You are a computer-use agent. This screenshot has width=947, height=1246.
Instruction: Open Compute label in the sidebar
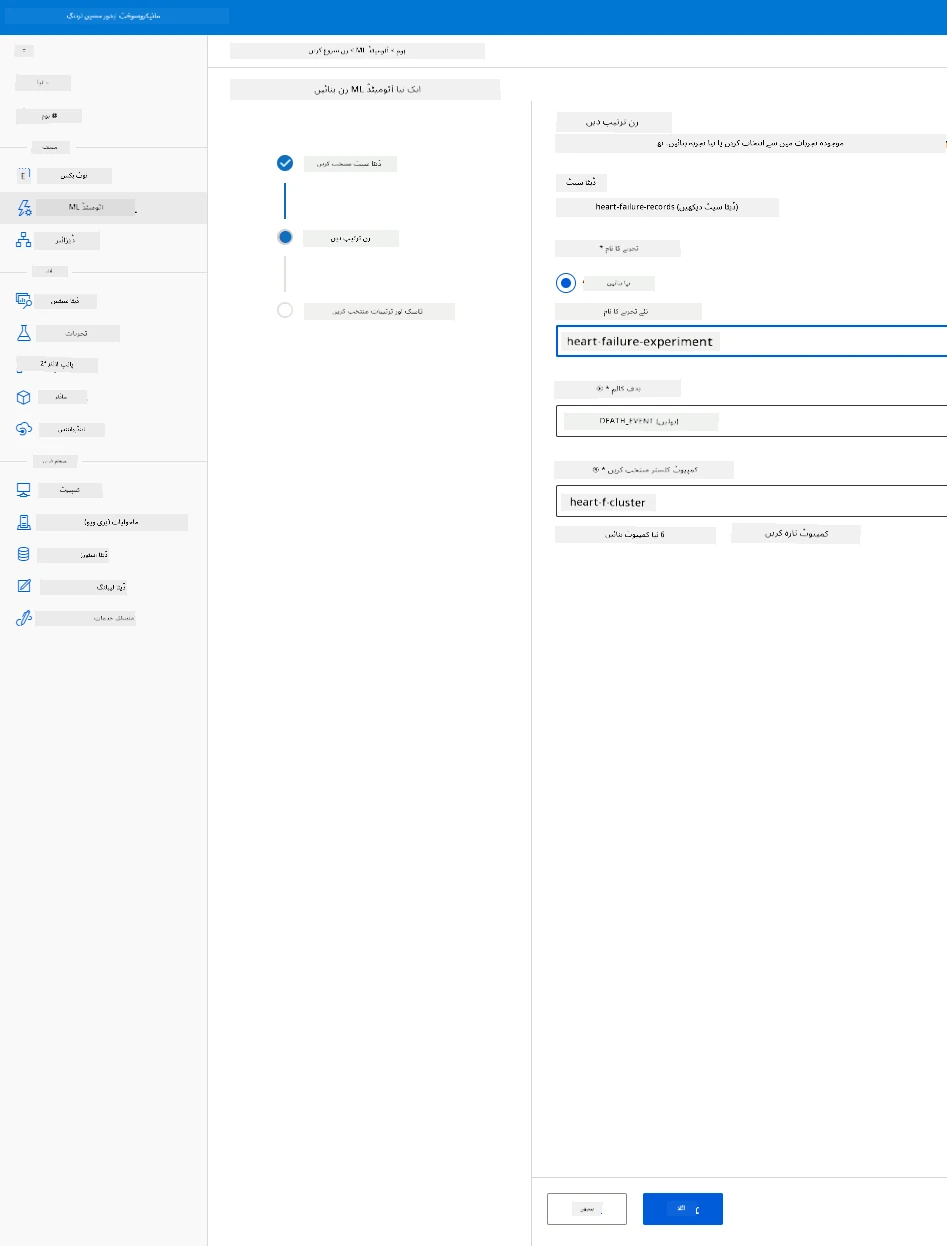(x=71, y=490)
